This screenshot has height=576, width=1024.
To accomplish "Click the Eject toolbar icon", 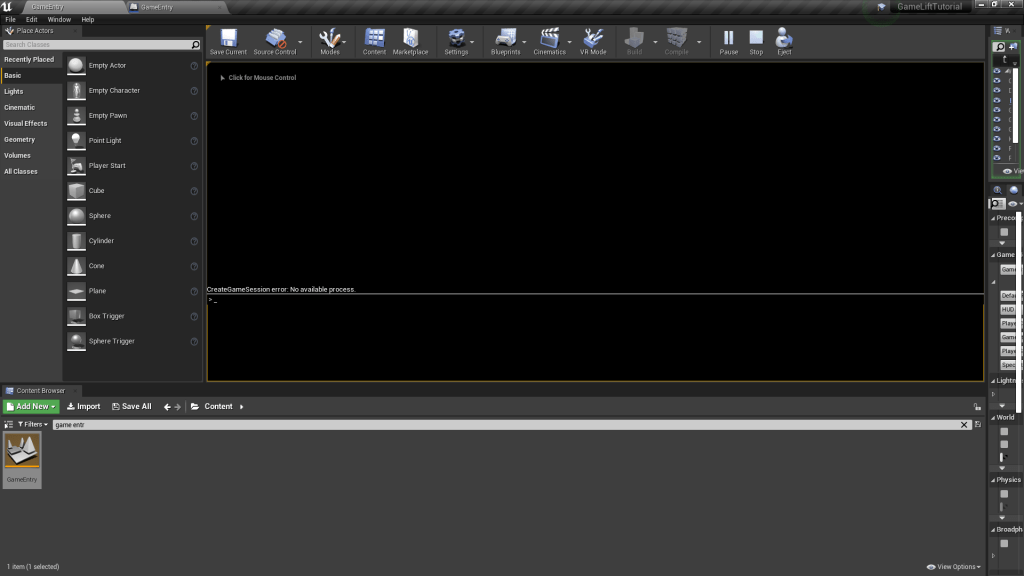I will point(784,41).
